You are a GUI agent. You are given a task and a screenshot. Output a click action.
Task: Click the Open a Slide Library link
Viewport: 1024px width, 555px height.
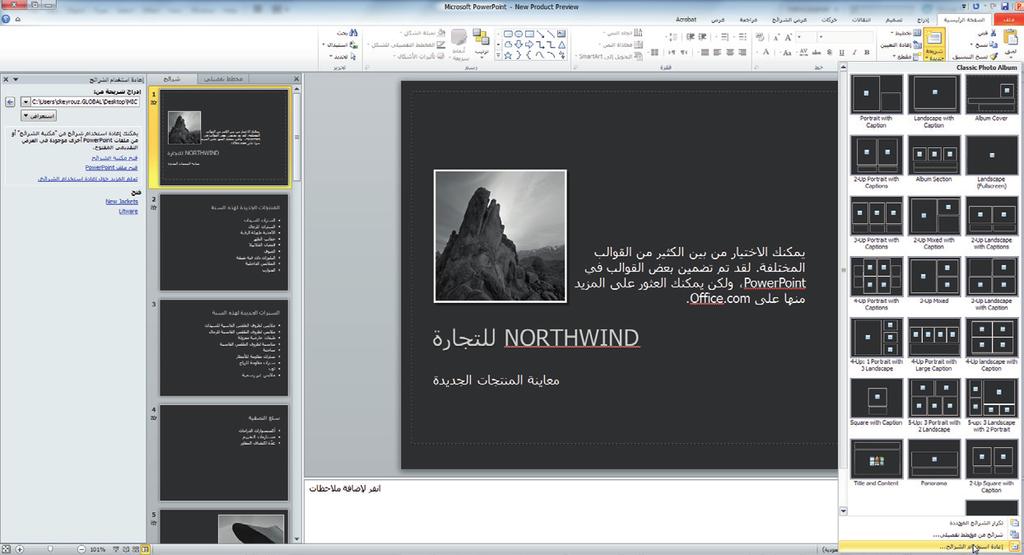(x=114, y=158)
